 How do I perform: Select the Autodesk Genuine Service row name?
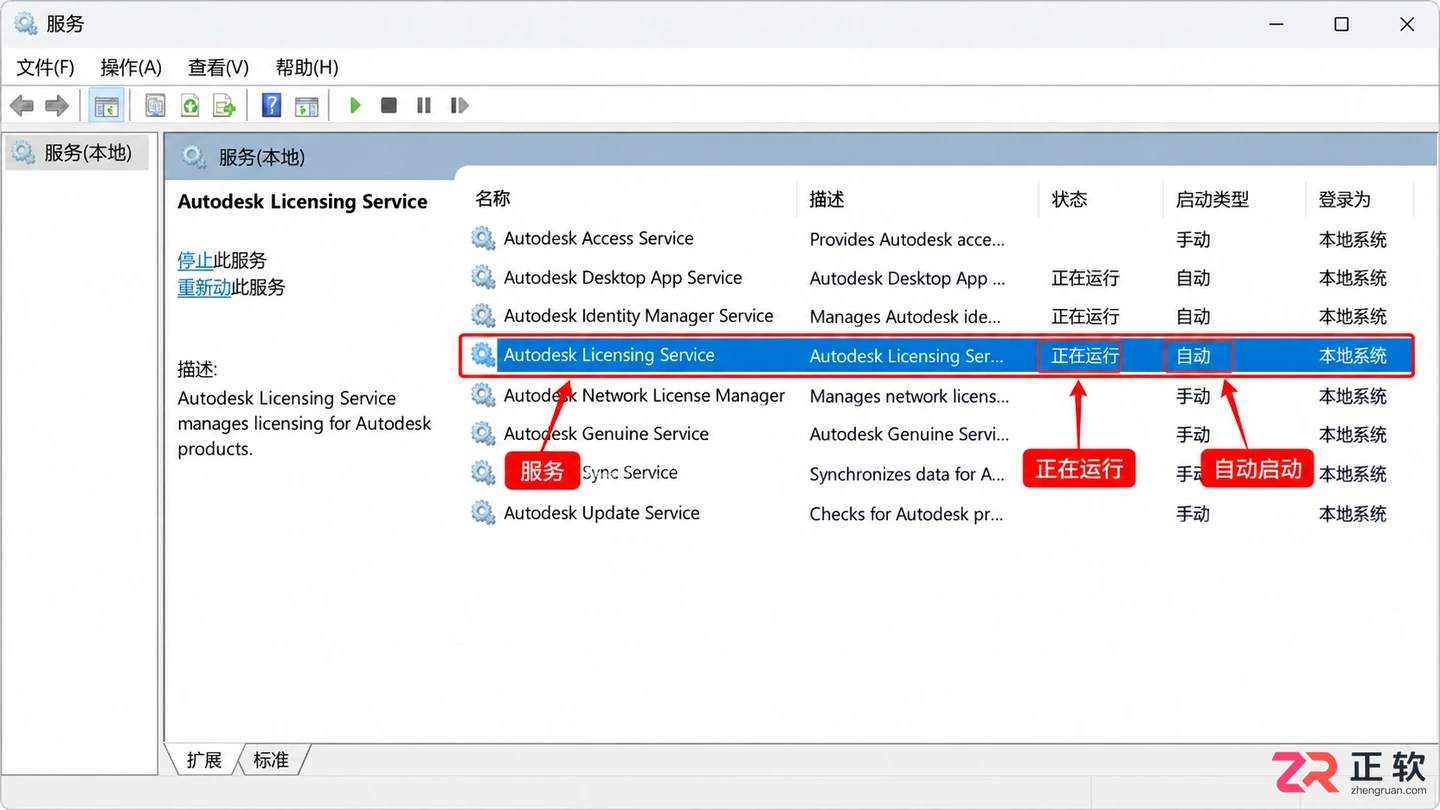(606, 434)
